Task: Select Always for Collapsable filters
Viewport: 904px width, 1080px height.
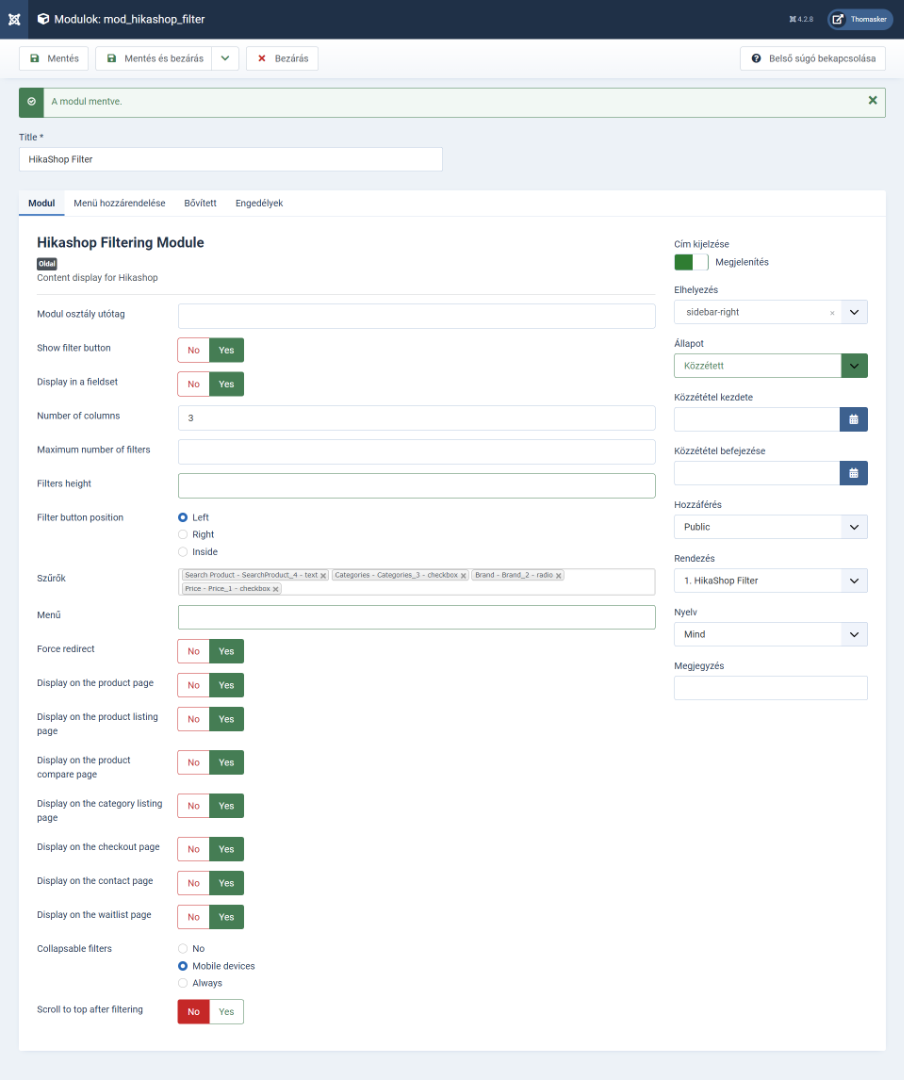Action: coord(183,983)
